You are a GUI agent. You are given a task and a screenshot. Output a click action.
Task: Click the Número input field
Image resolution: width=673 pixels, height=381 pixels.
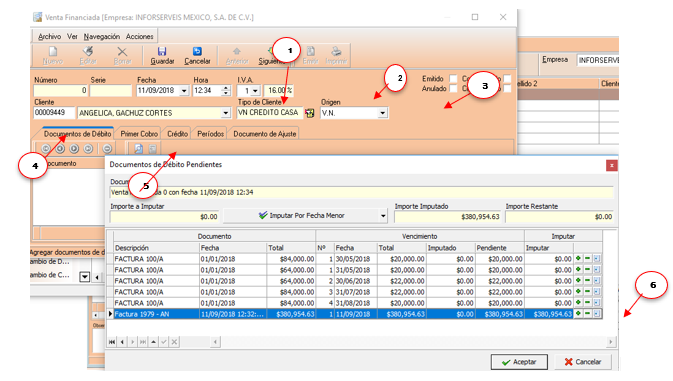pos(61,91)
